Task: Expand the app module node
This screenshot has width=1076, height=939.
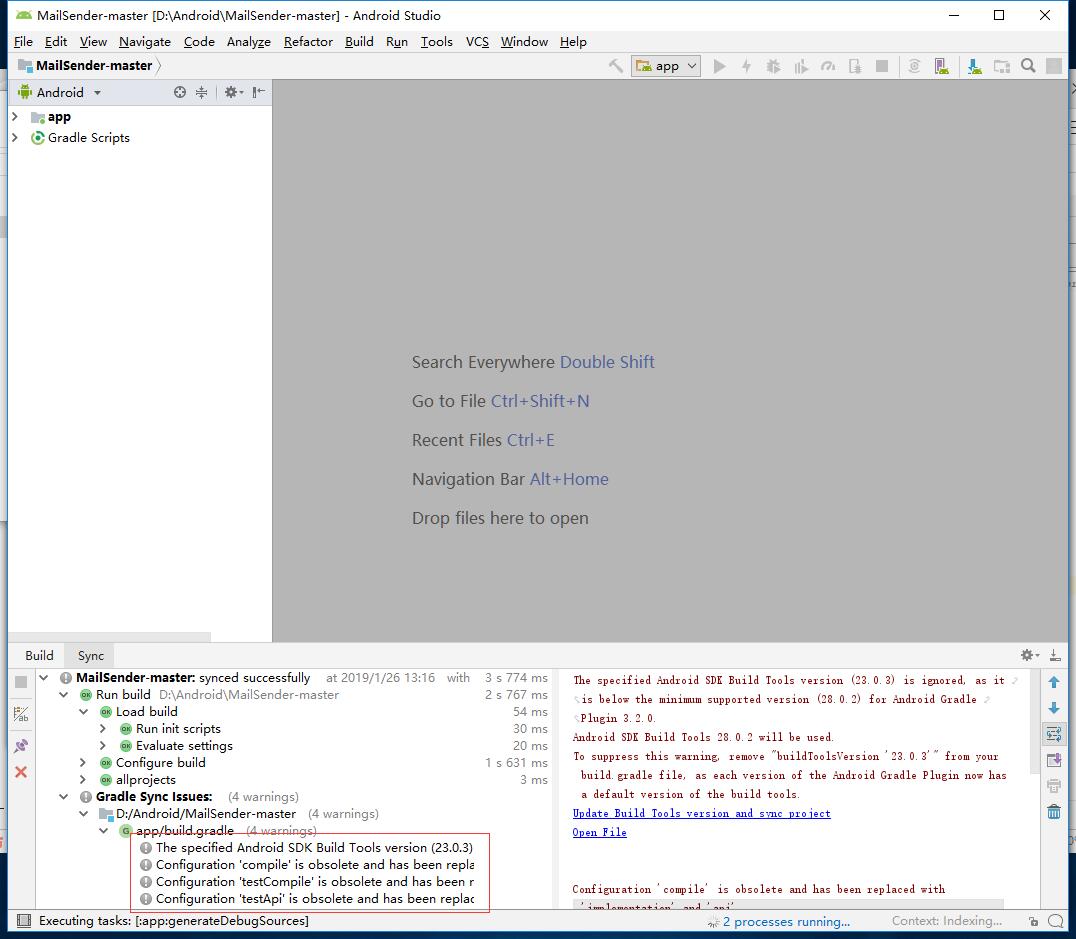Action: [x=15, y=117]
